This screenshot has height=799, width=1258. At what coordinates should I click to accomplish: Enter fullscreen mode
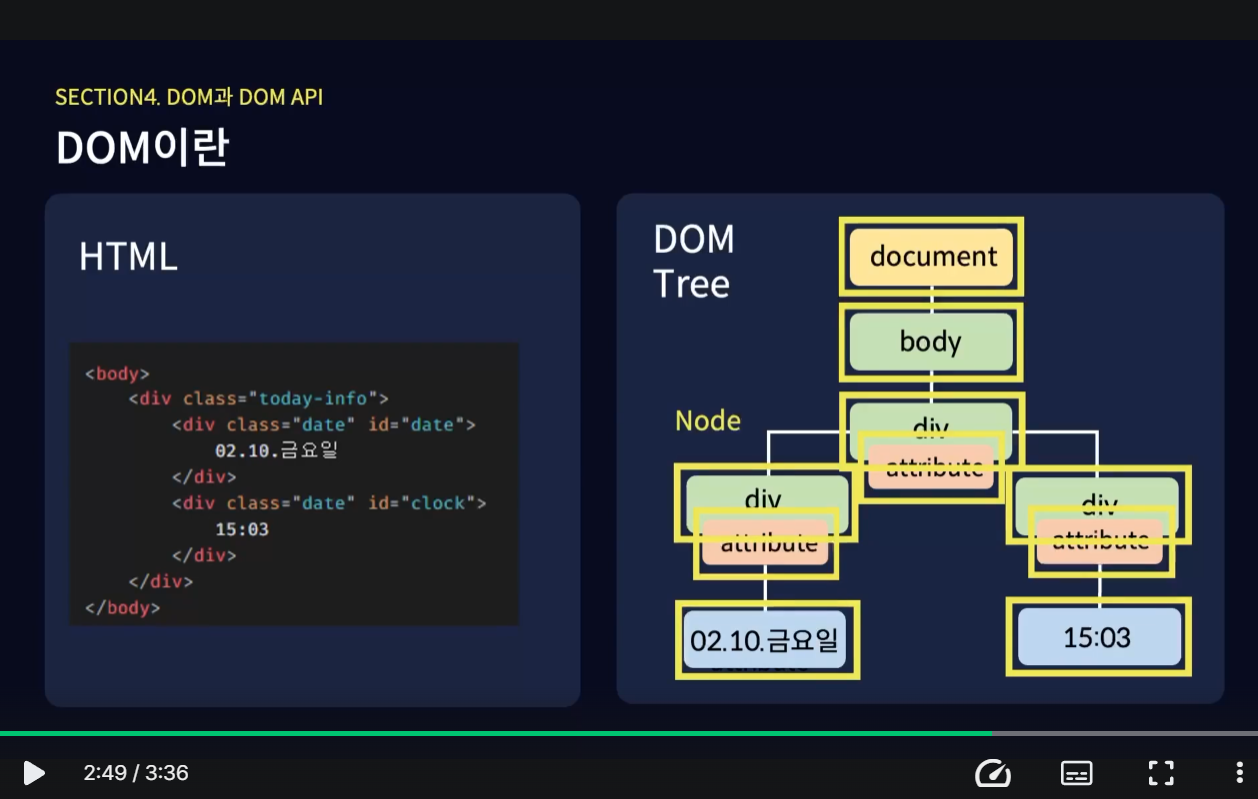point(1161,773)
